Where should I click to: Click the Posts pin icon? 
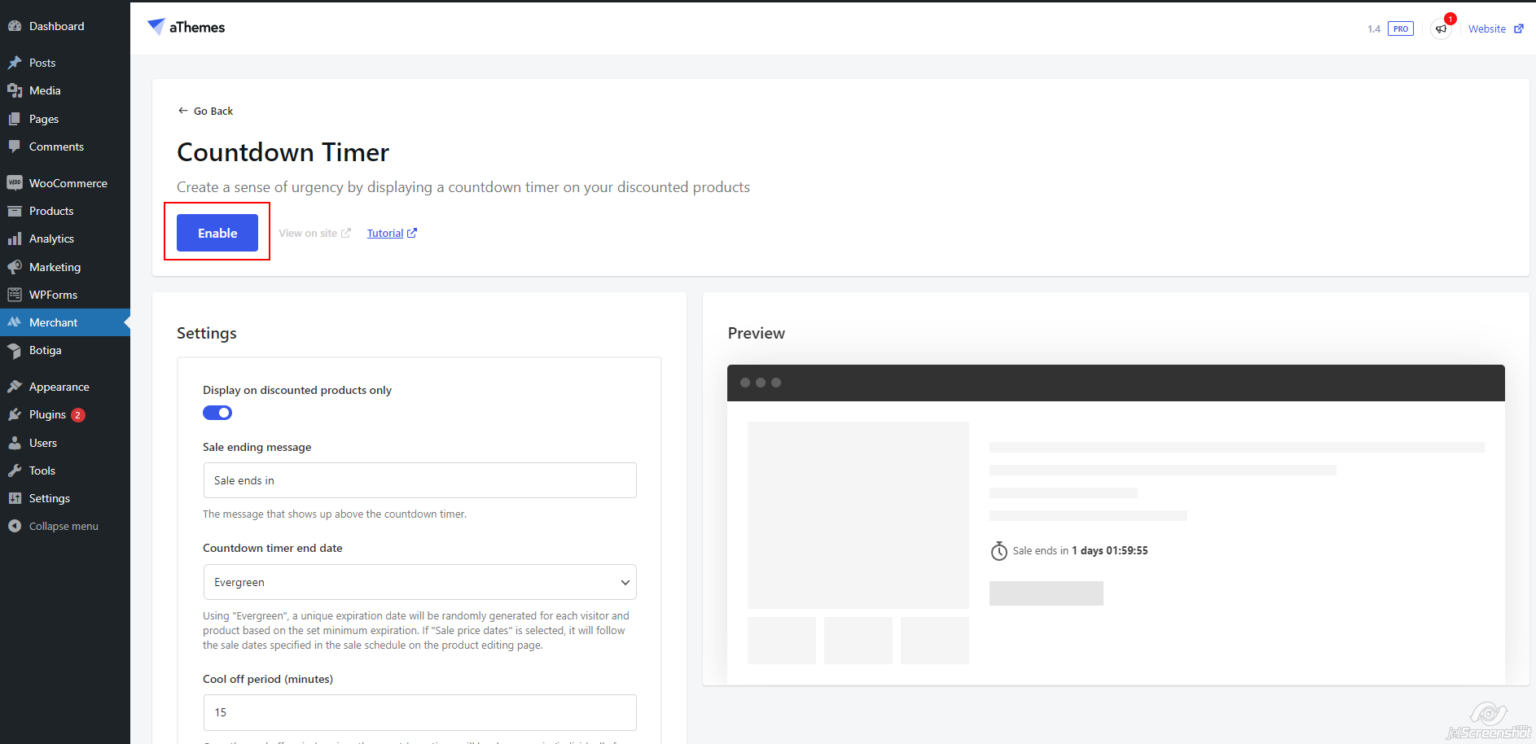[x=14, y=63]
